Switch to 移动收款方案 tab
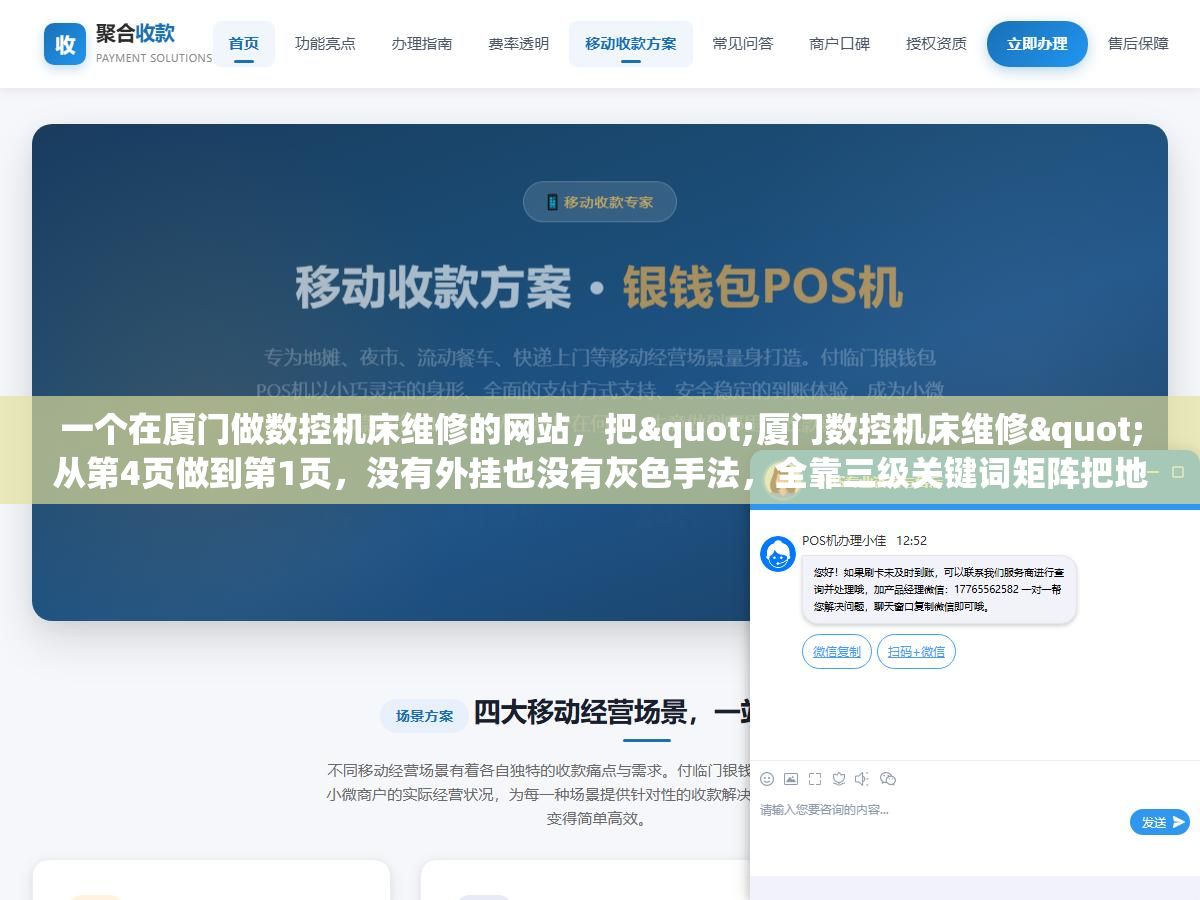1200x900 pixels. coord(631,44)
